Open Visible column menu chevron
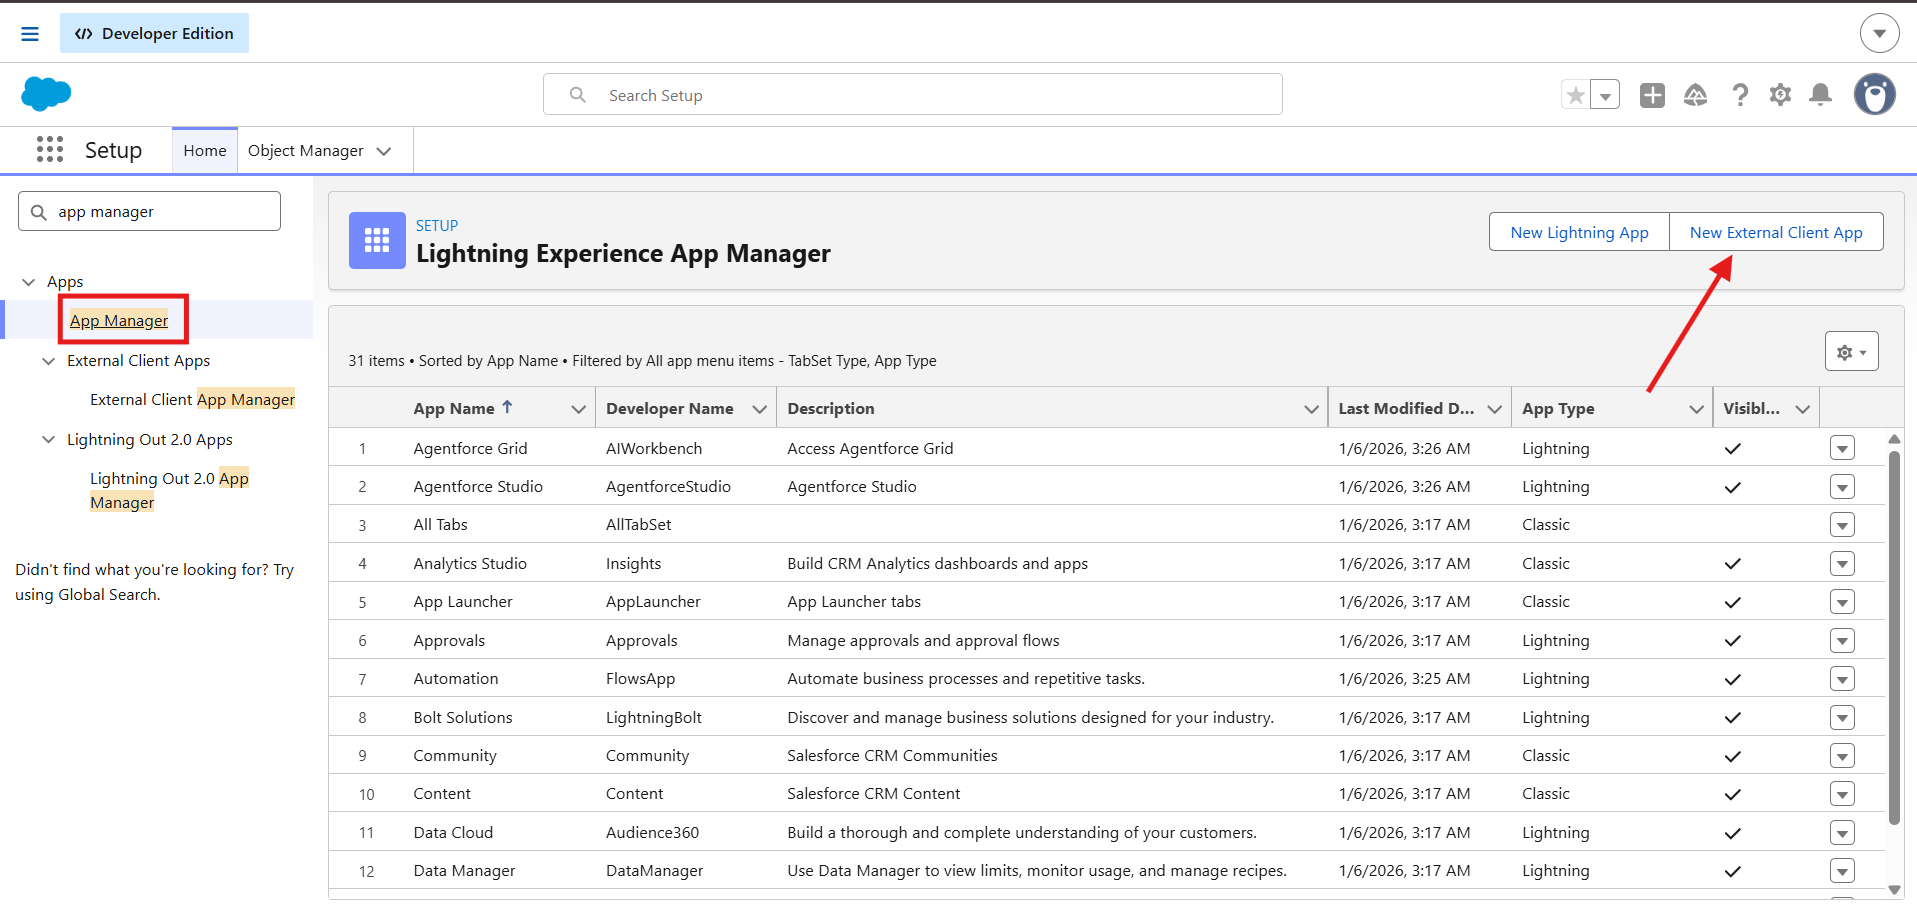 1803,409
